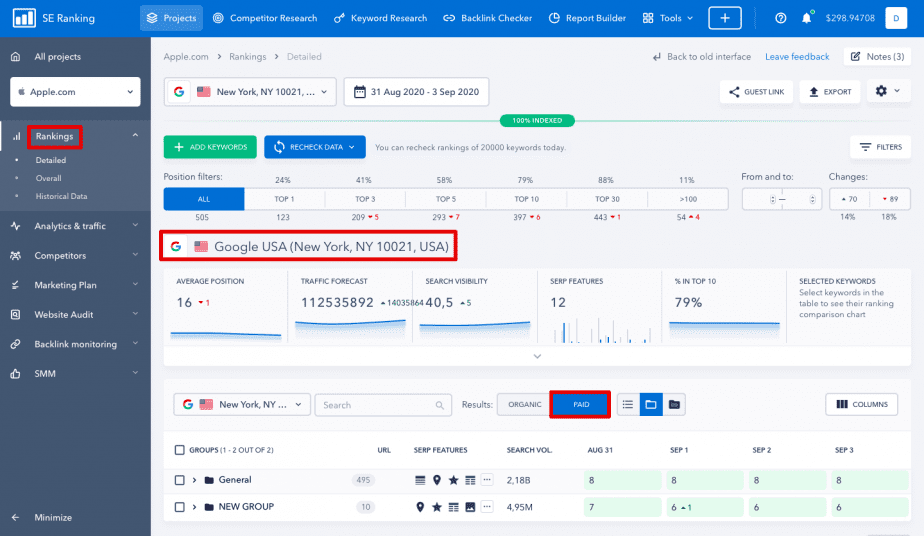Open Recheck Data dropdown
Screen dimensions: 924x536
click(315, 147)
